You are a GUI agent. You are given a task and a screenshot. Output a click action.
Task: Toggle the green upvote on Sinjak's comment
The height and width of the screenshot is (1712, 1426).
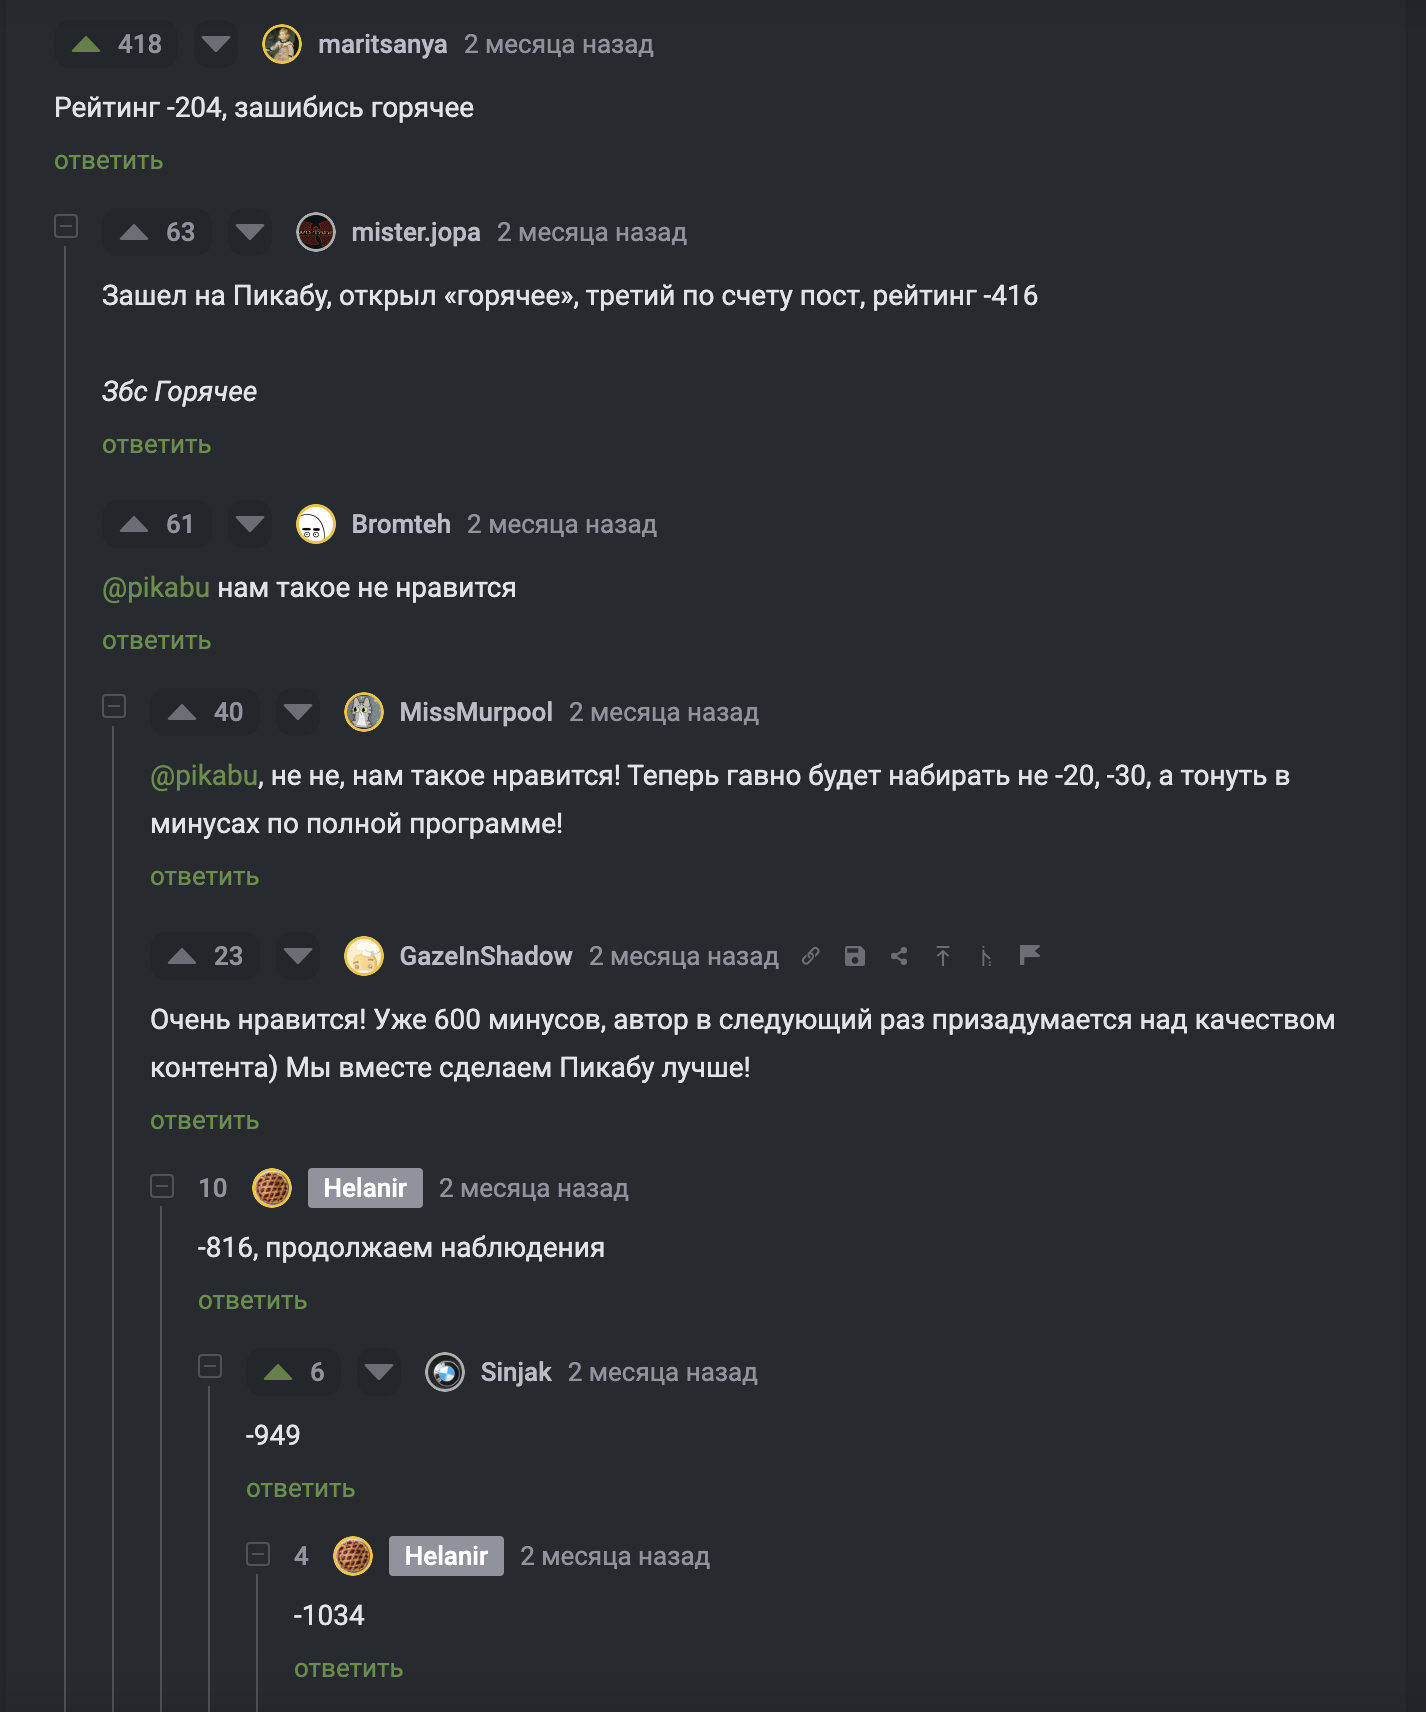[278, 1372]
